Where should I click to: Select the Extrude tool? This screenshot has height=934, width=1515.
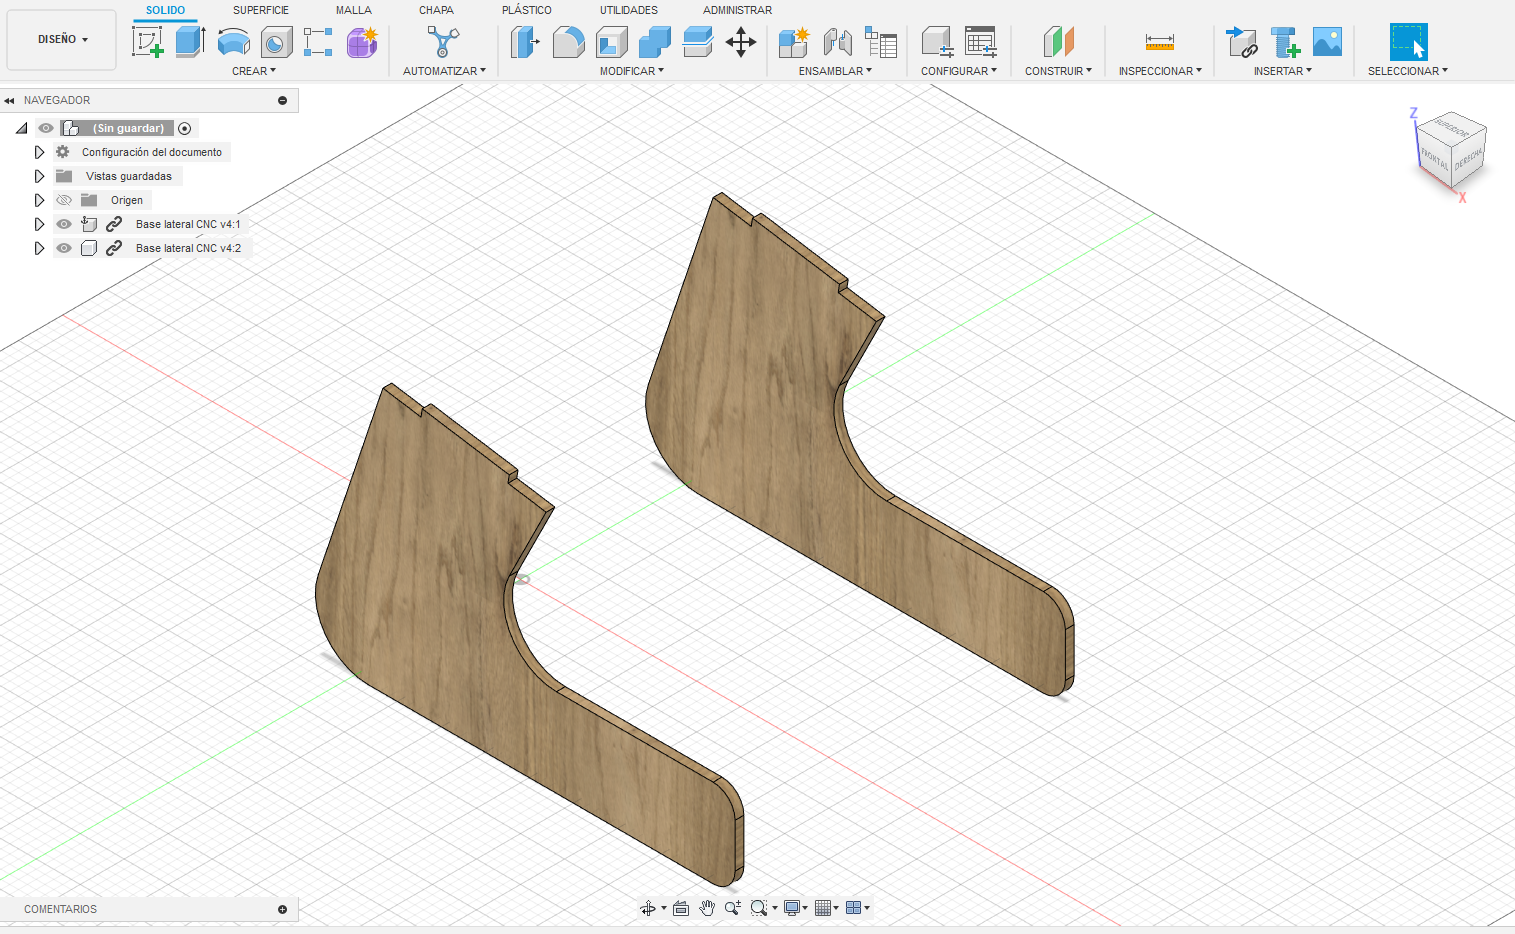(x=190, y=41)
